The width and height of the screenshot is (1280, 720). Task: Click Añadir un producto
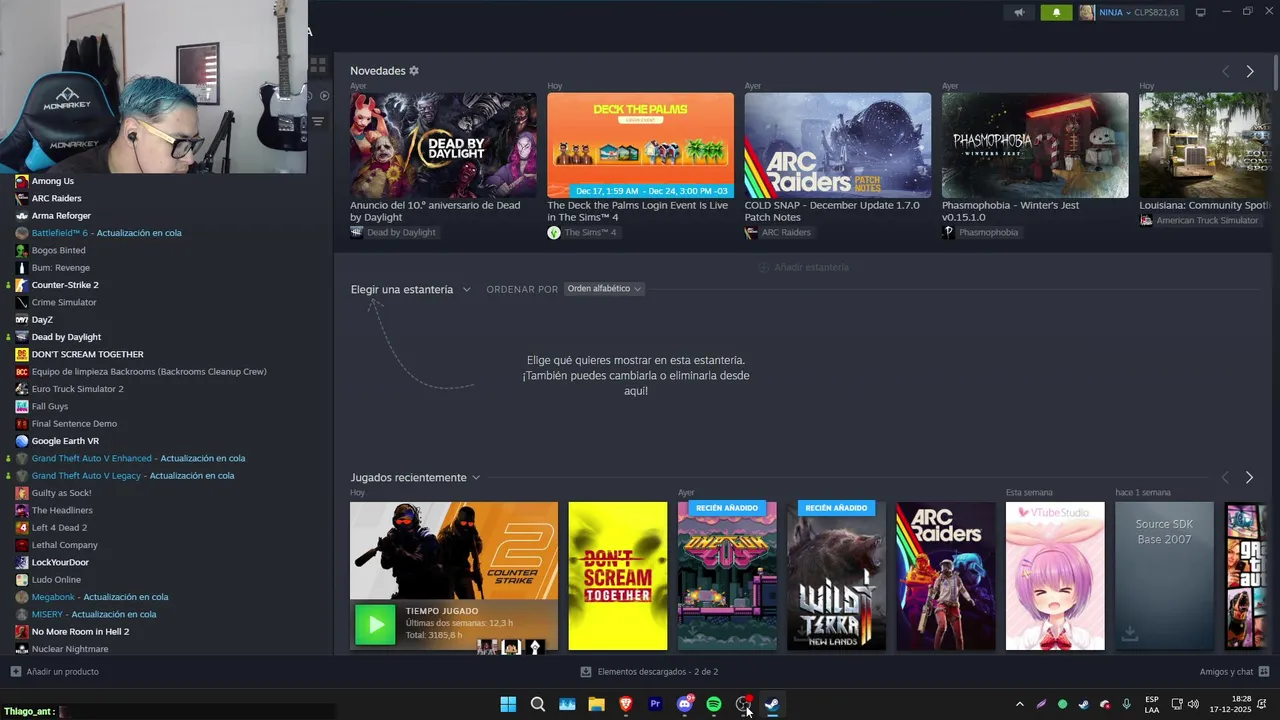click(54, 672)
